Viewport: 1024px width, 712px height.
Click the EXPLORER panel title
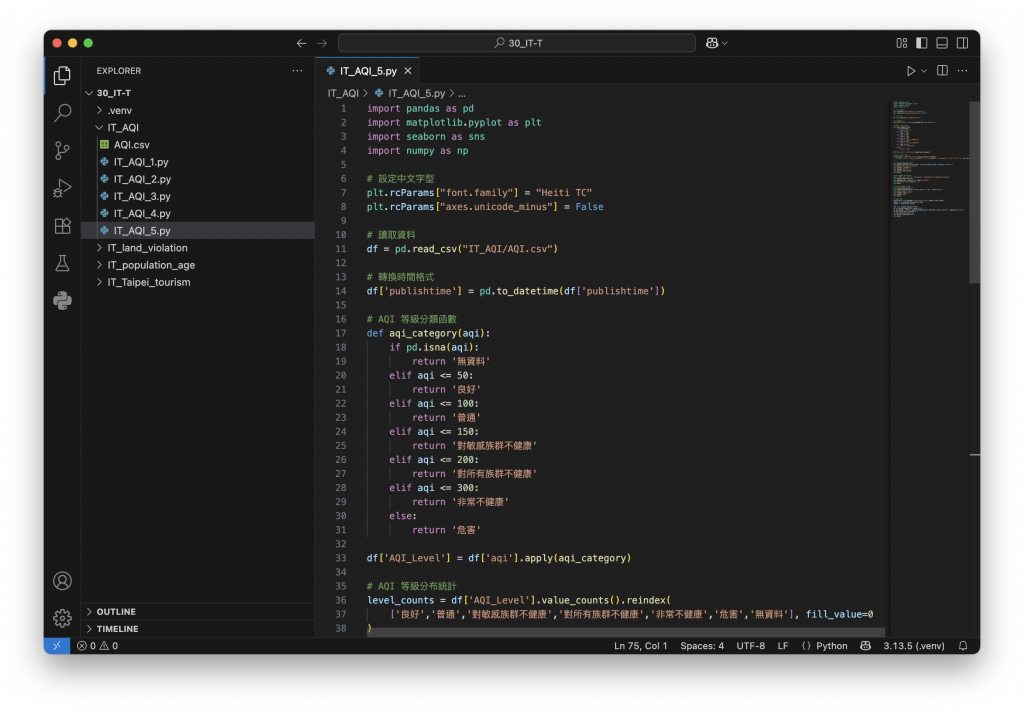(x=119, y=71)
